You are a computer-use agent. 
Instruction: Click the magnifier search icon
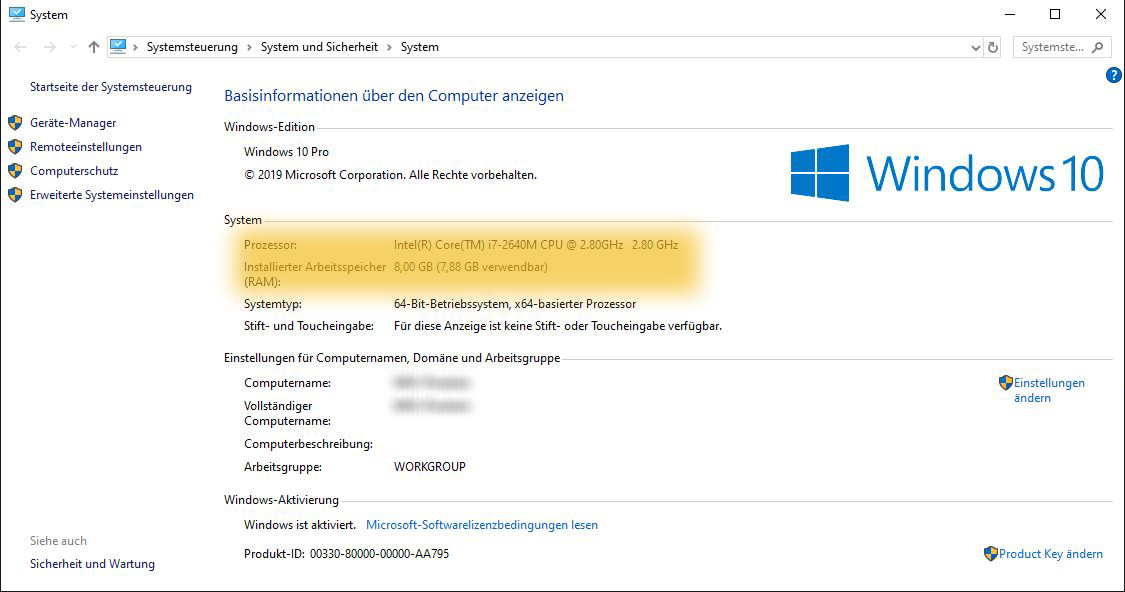[x=1097, y=47]
